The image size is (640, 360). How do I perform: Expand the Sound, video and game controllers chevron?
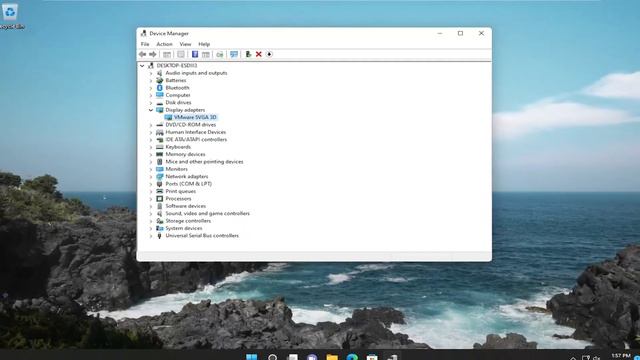pos(151,213)
